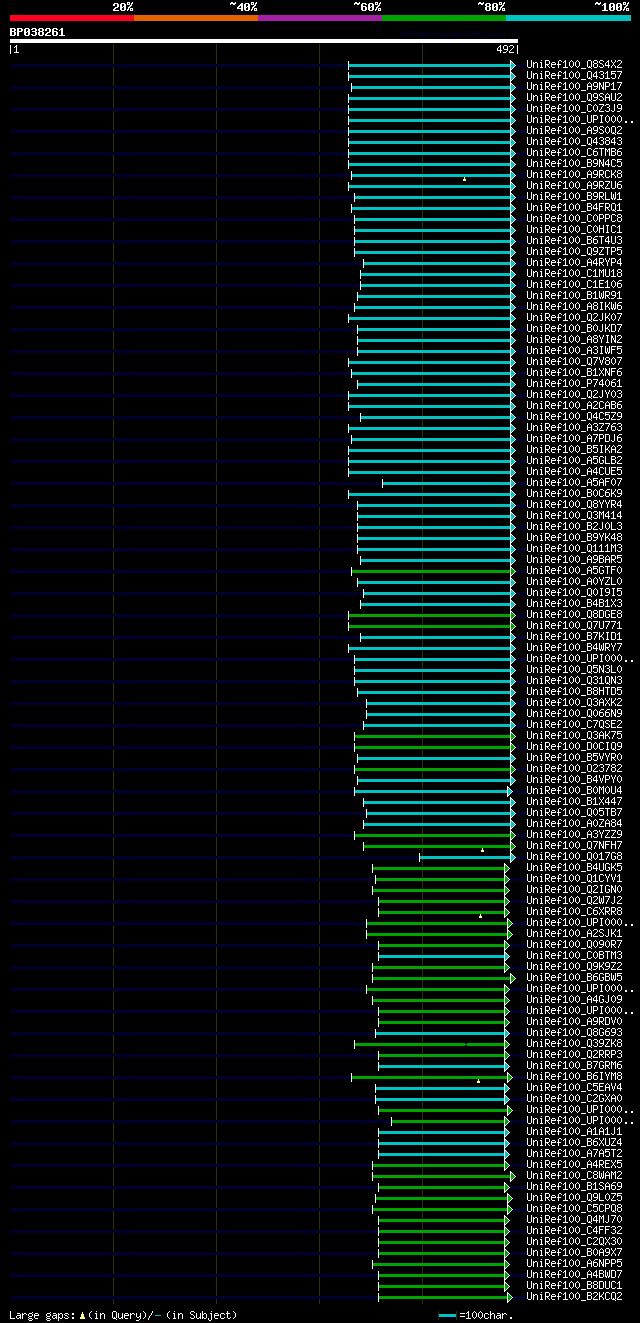Screen dimensions: 640x1323
Task: Open the UniRef100_Q39ZK8 hit link
Action: click(574, 1043)
